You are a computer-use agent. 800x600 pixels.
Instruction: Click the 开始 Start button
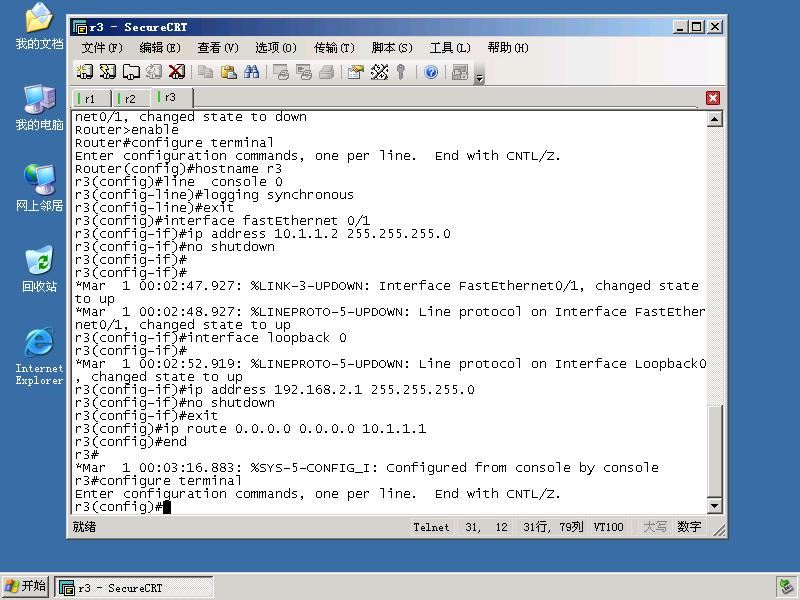[26, 586]
